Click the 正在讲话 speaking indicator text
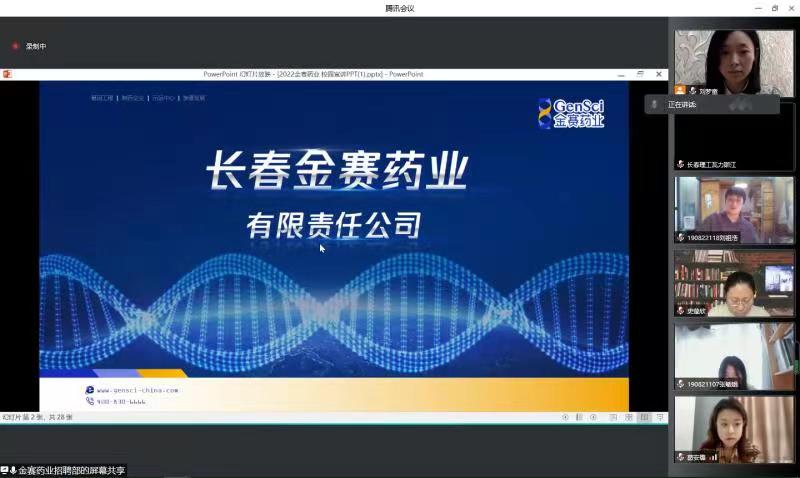This screenshot has height=478, width=800. tap(682, 105)
